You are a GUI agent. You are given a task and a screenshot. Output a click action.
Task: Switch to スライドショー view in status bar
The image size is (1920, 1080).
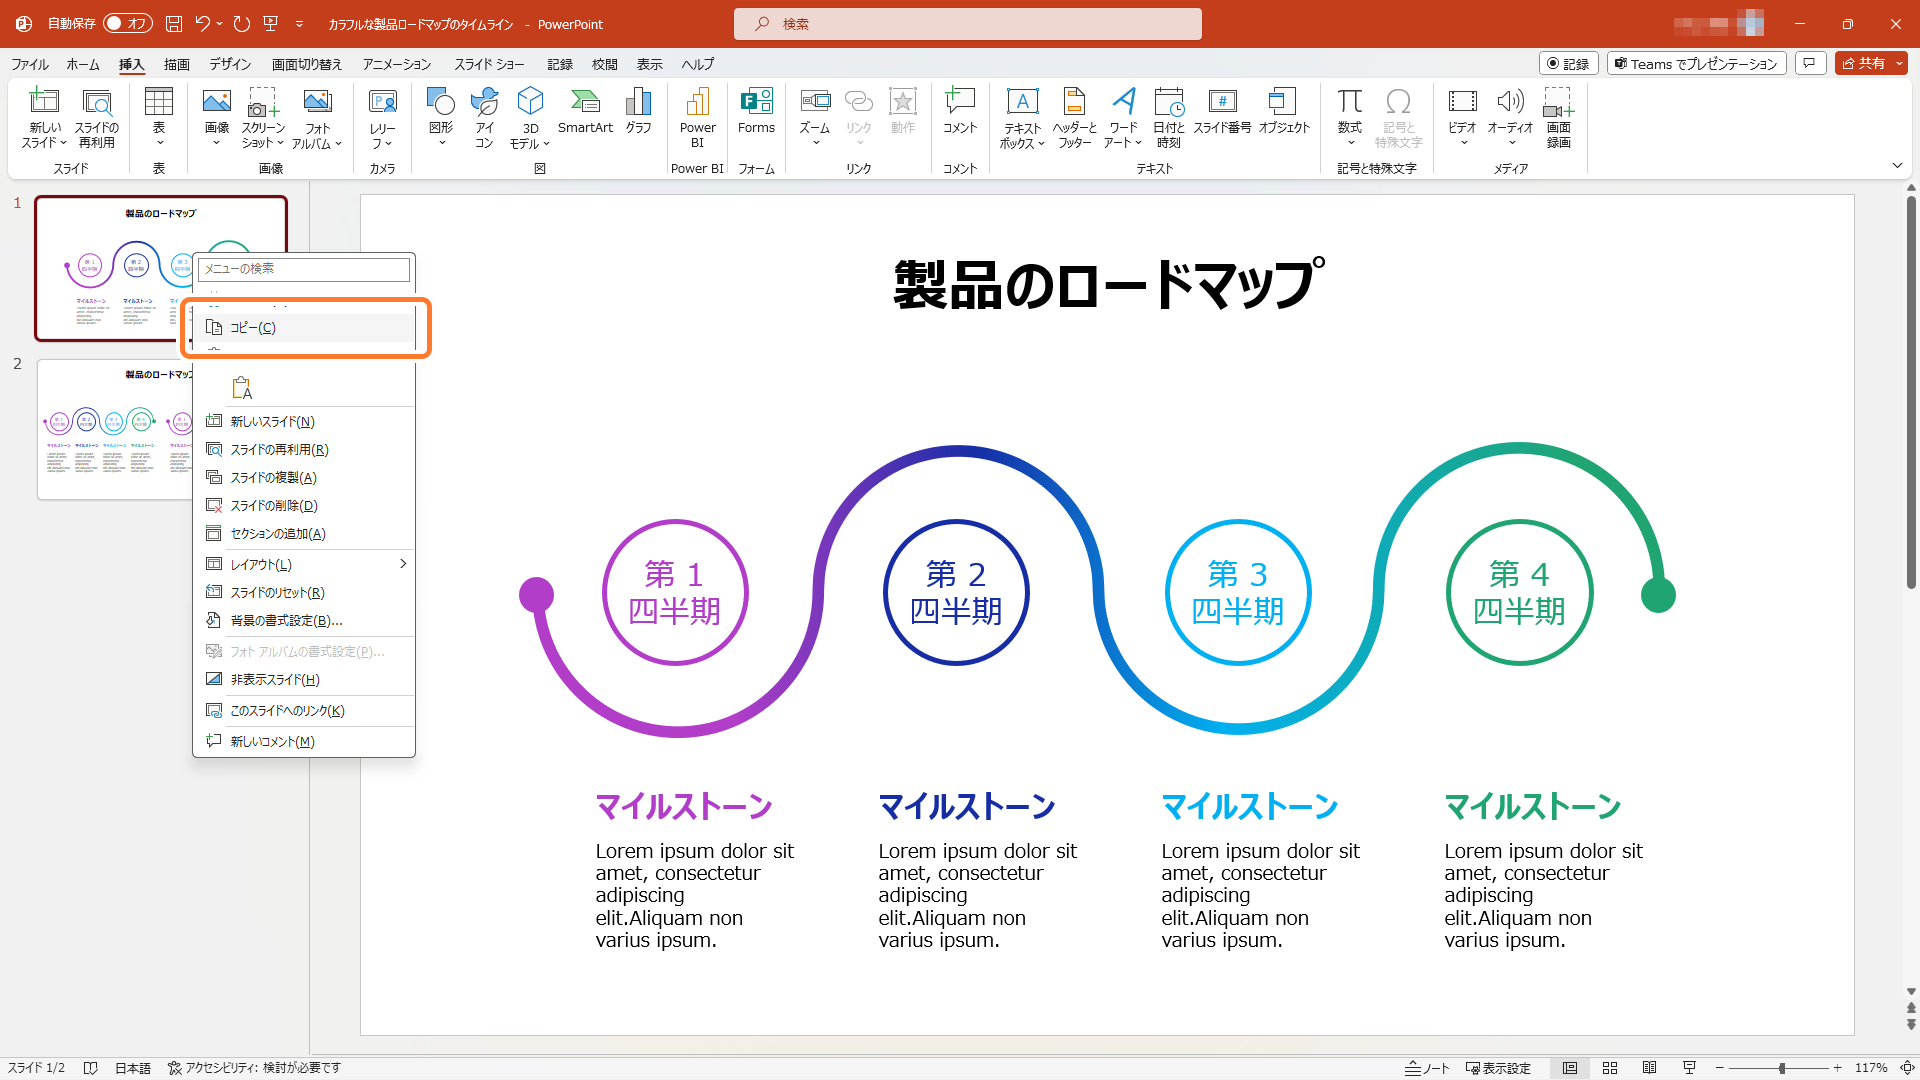tap(1689, 1067)
